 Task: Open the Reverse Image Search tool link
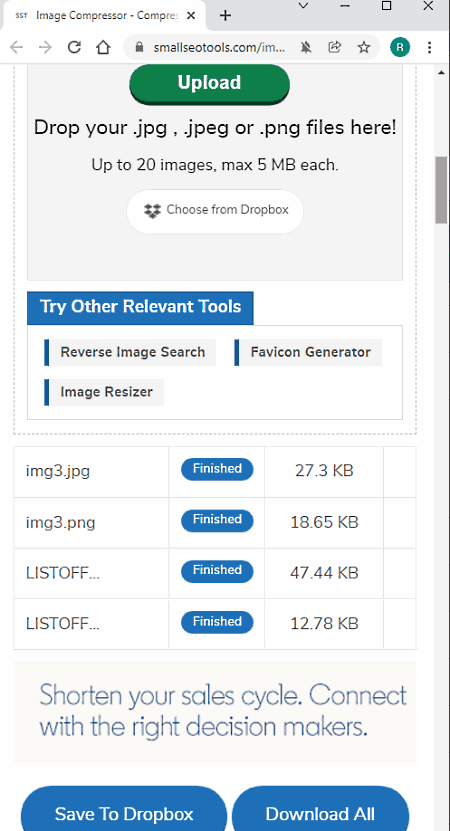click(x=130, y=352)
